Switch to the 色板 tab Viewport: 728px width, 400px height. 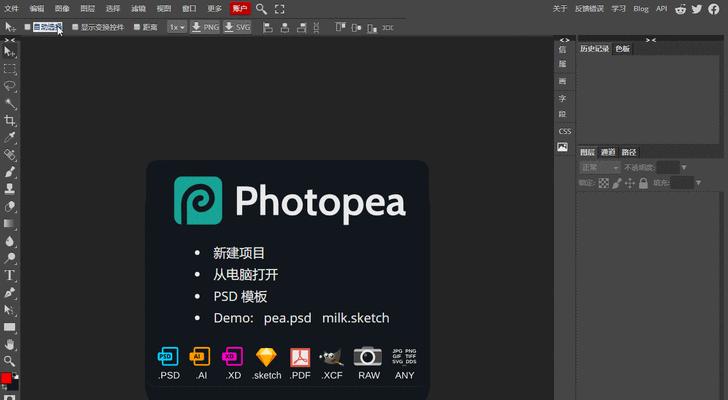point(623,49)
